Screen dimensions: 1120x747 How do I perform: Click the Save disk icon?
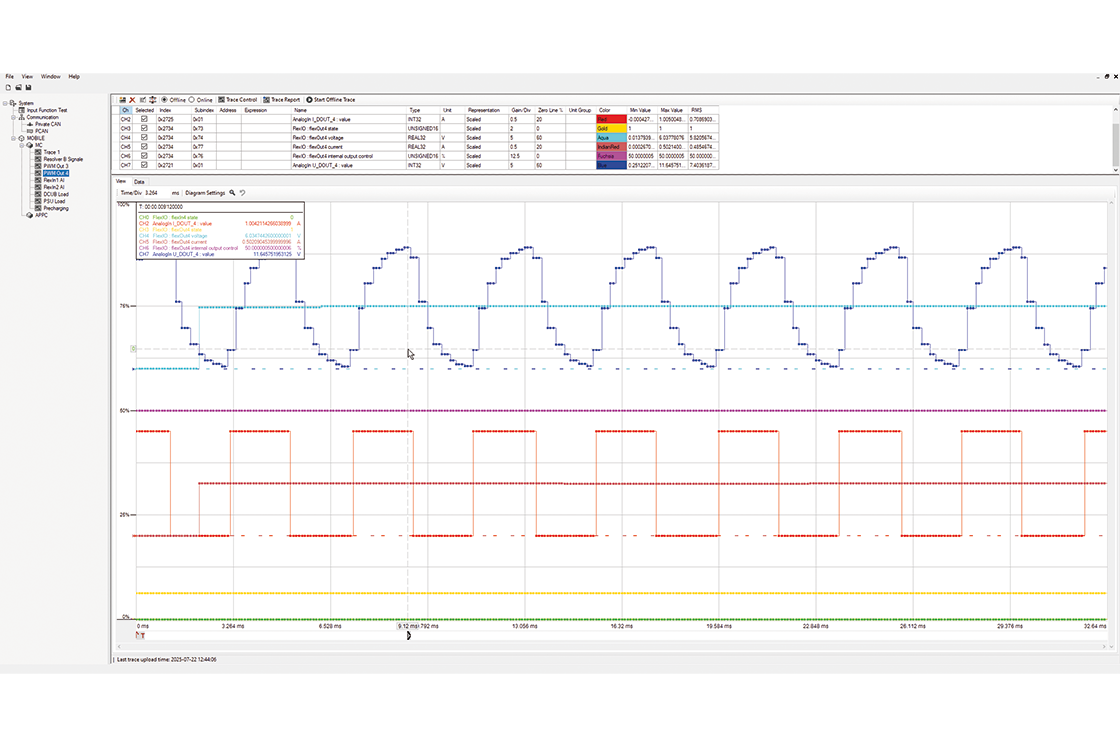click(29, 87)
